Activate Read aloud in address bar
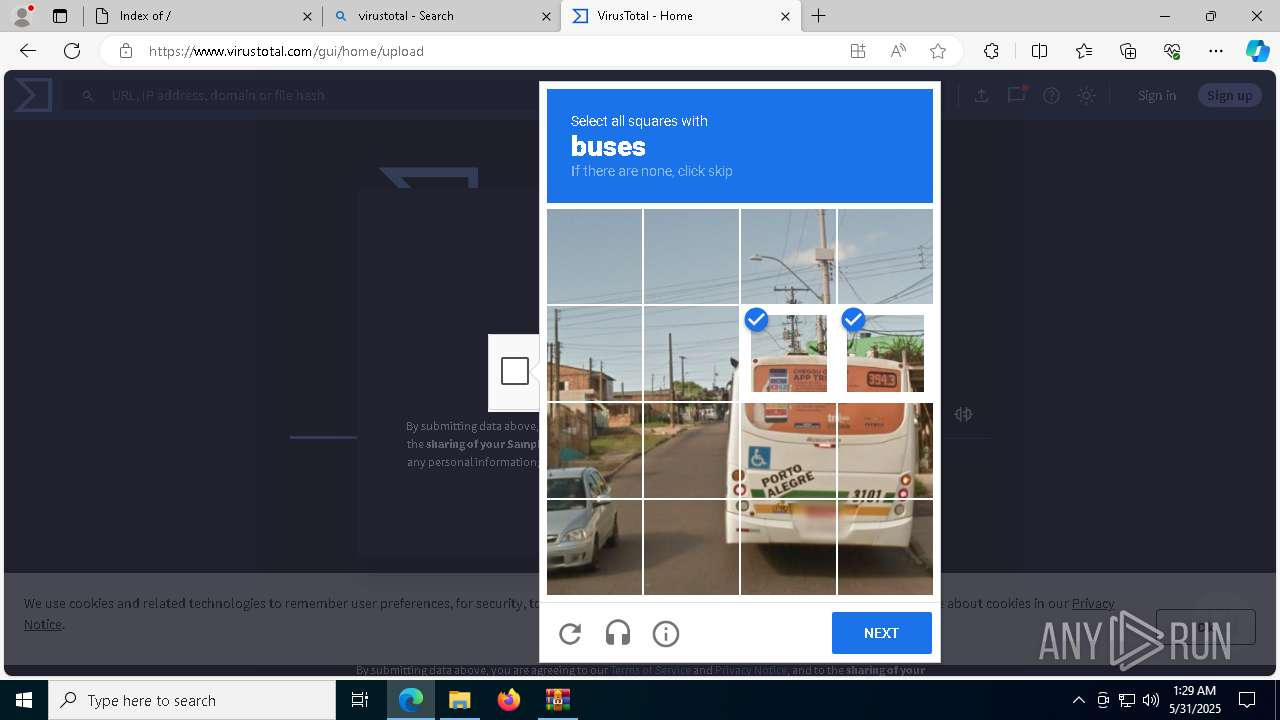Screen dimensions: 1280x720 (x=898, y=51)
